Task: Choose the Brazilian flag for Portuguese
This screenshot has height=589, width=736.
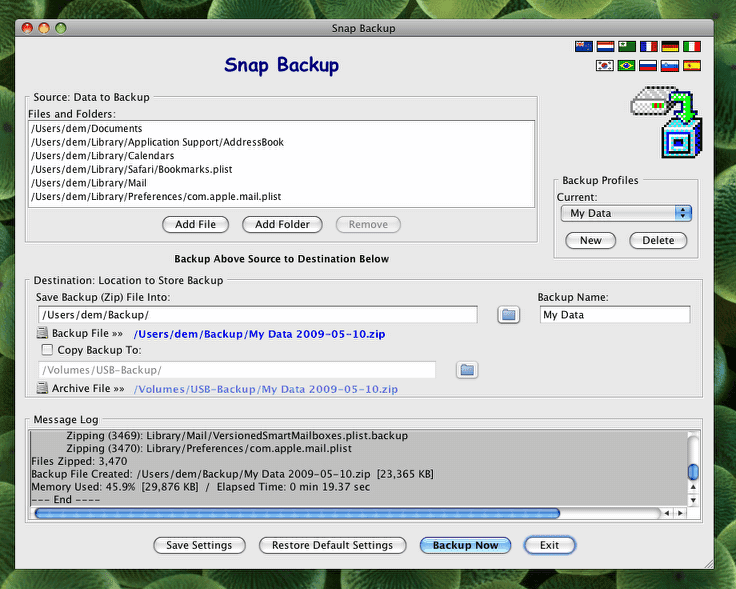Action: pyautogui.click(x=626, y=65)
